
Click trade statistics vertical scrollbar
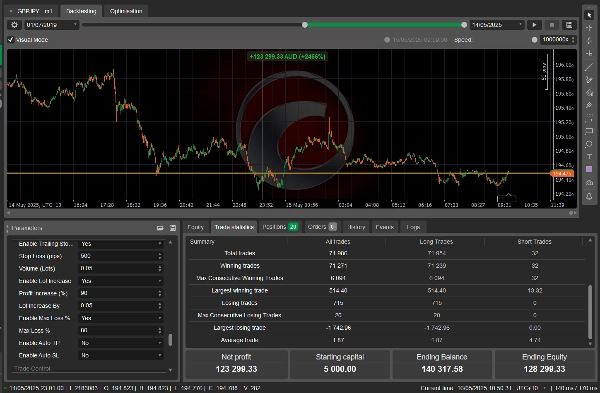[x=590, y=311]
